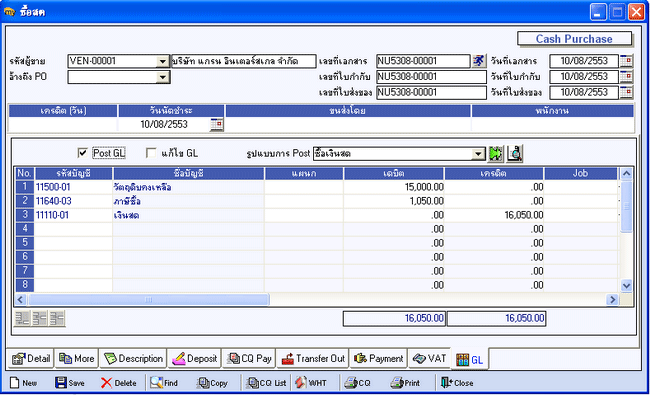Open the Description tab
The image size is (650, 395).
(133, 359)
